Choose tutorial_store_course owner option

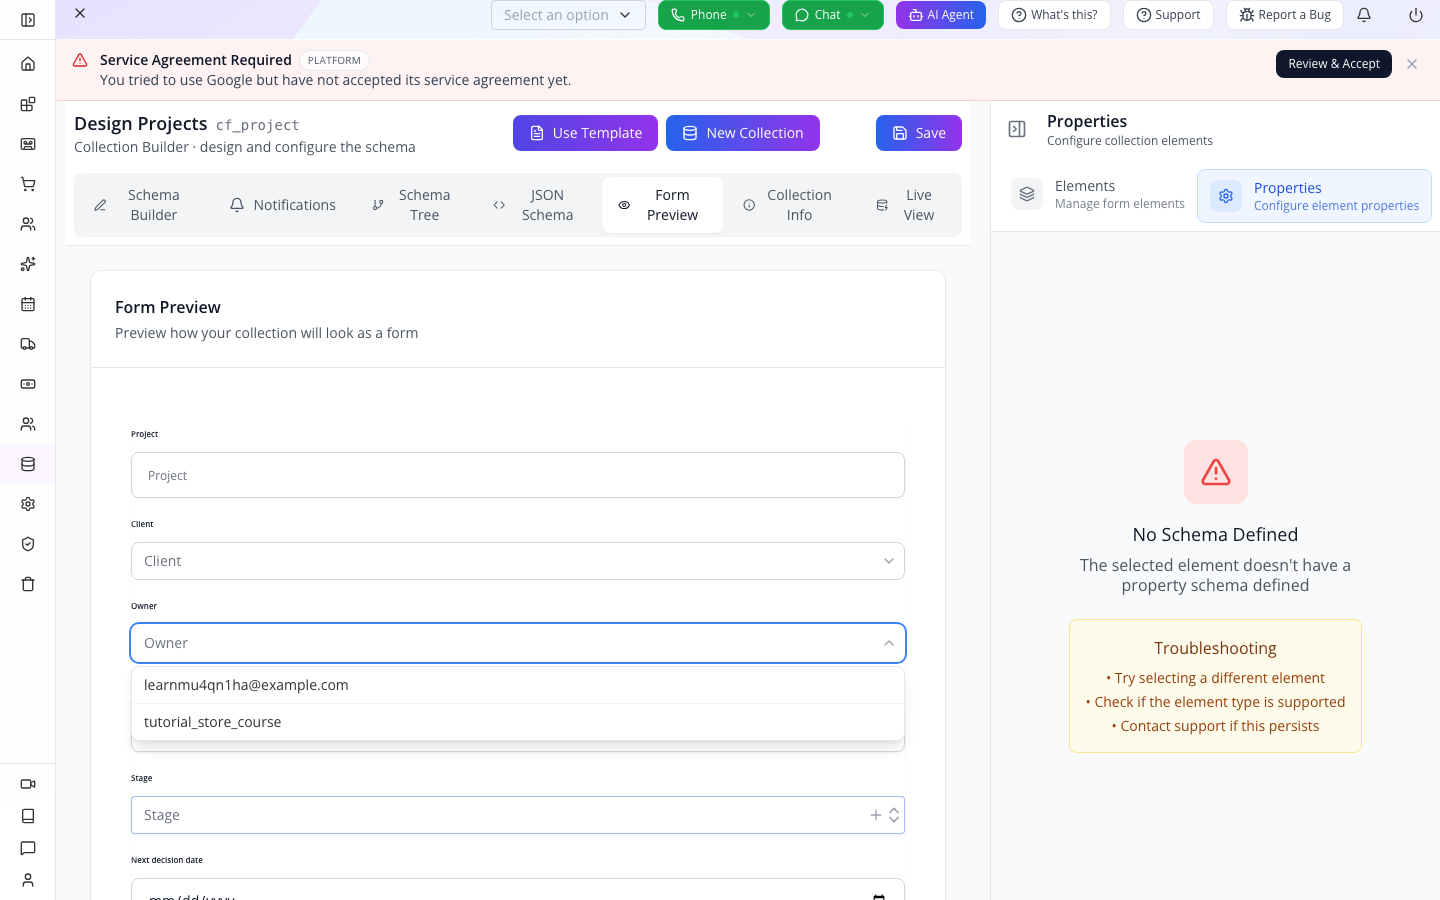pyautogui.click(x=518, y=722)
